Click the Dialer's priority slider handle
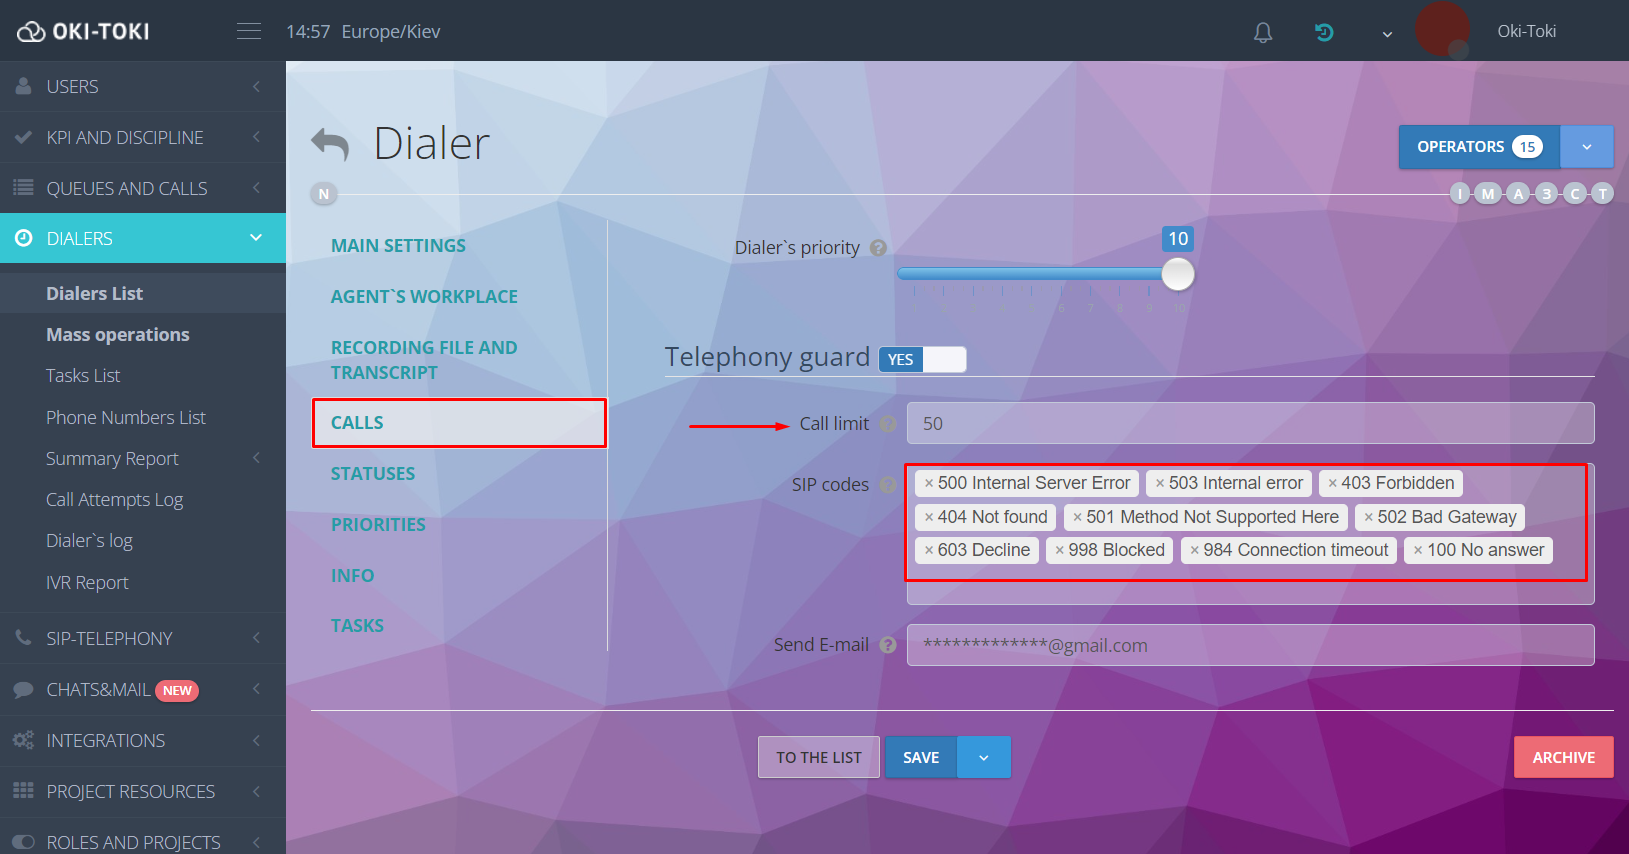The width and height of the screenshot is (1629, 854). [x=1178, y=274]
